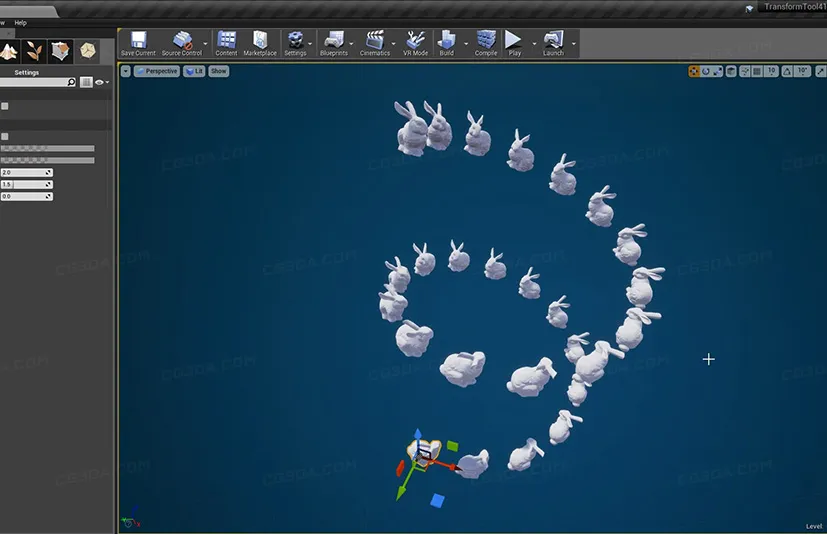827x534 pixels.
Task: Expand the Build options dropdown arrow
Action: [x=466, y=44]
